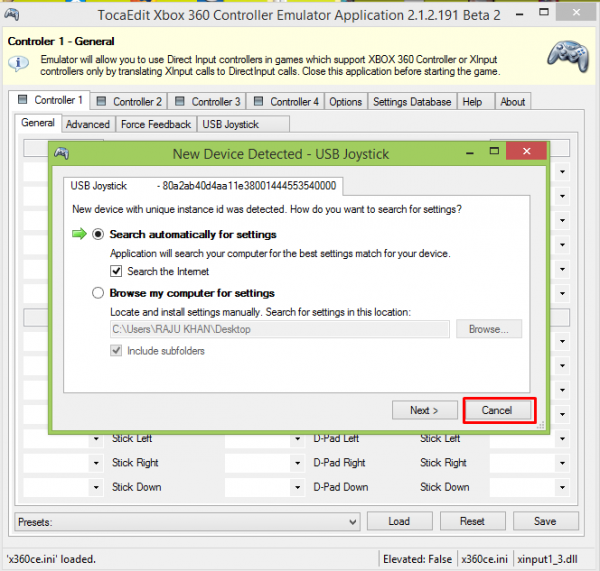This screenshot has width=600, height=571.
Task: Click the xinput1_3.dll status bar entry
Action: tap(547, 559)
